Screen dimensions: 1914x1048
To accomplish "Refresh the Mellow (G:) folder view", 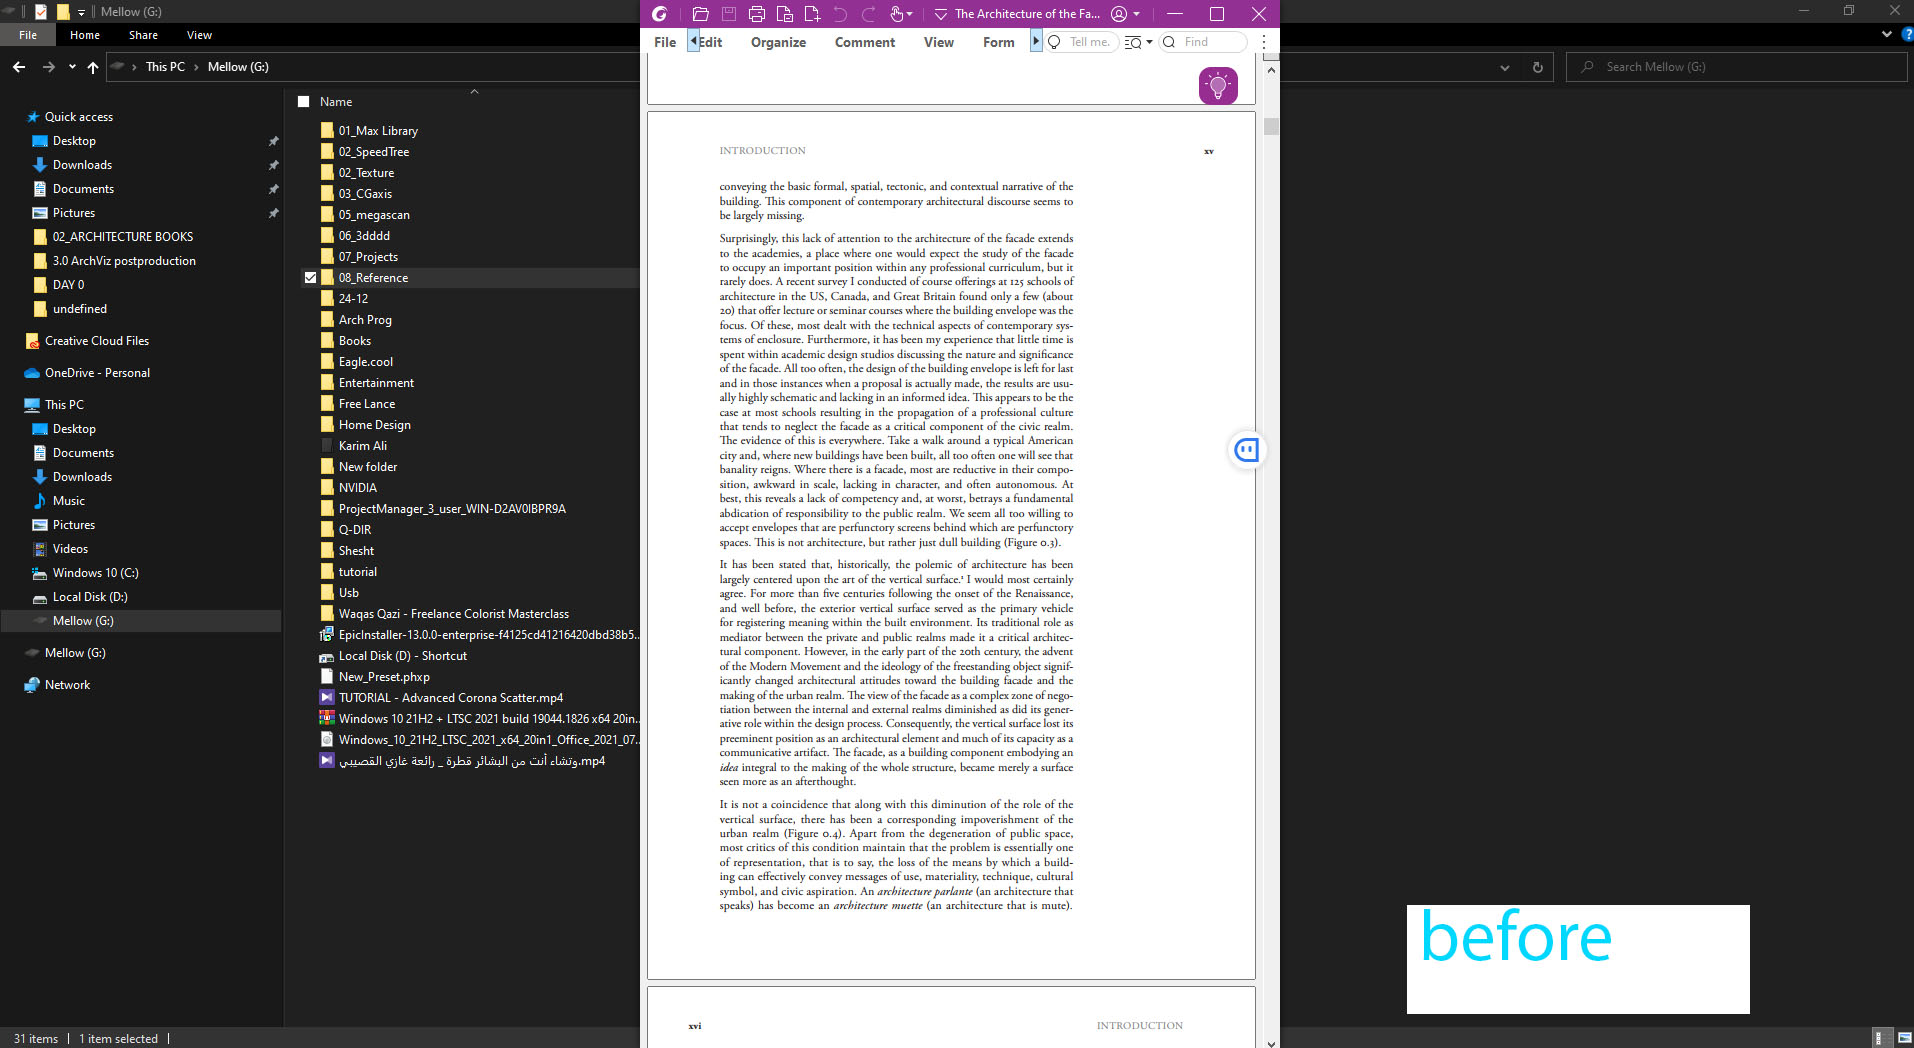I will pyautogui.click(x=1537, y=66).
